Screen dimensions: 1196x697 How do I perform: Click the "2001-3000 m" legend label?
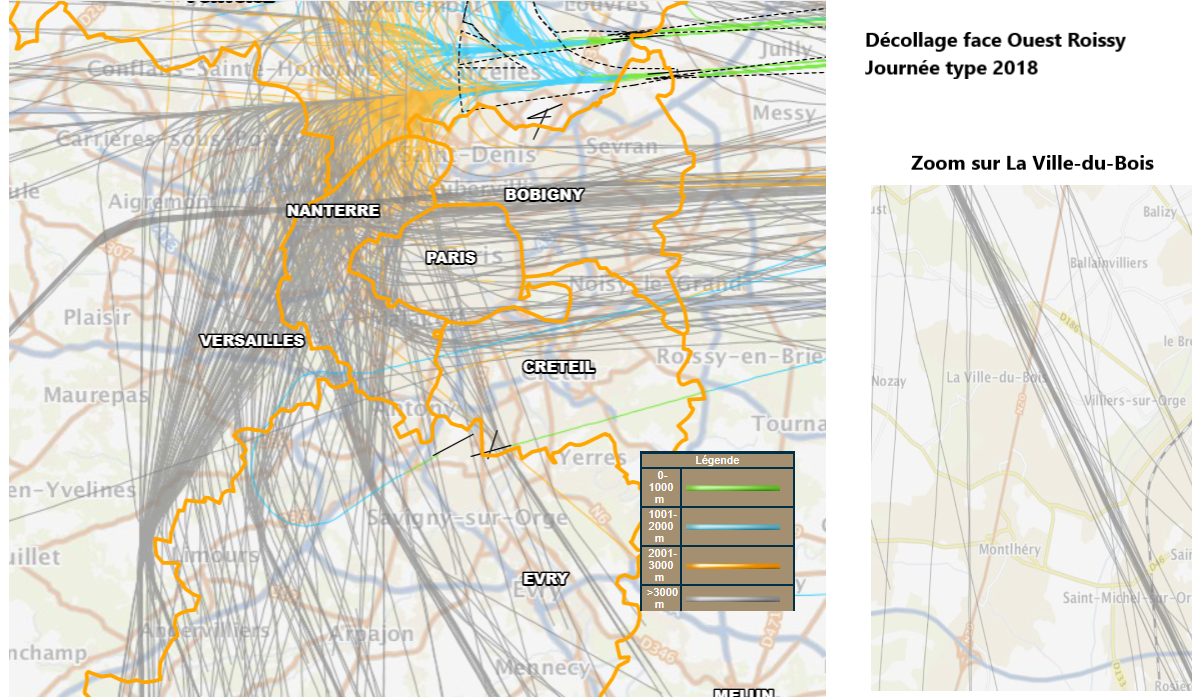click(x=661, y=565)
